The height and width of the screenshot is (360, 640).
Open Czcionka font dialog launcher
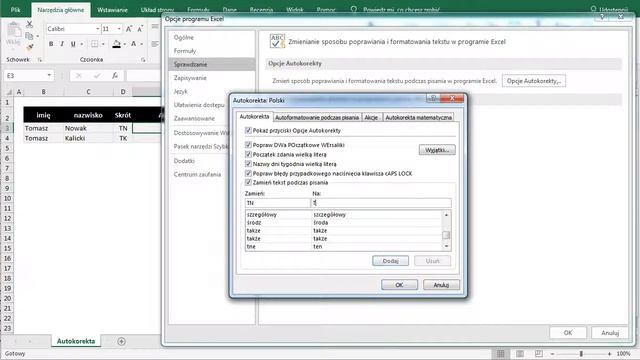[143, 60]
